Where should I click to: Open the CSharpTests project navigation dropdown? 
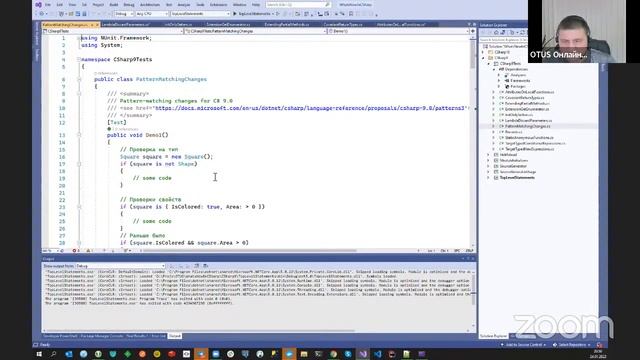(x=113, y=31)
